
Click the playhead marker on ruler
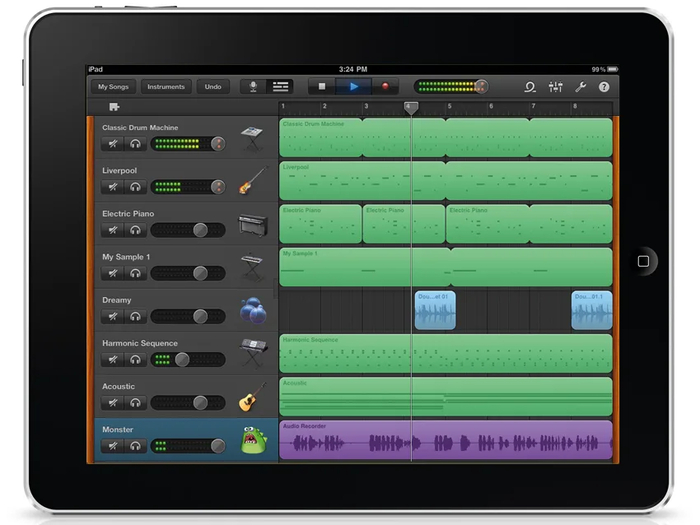click(x=411, y=108)
